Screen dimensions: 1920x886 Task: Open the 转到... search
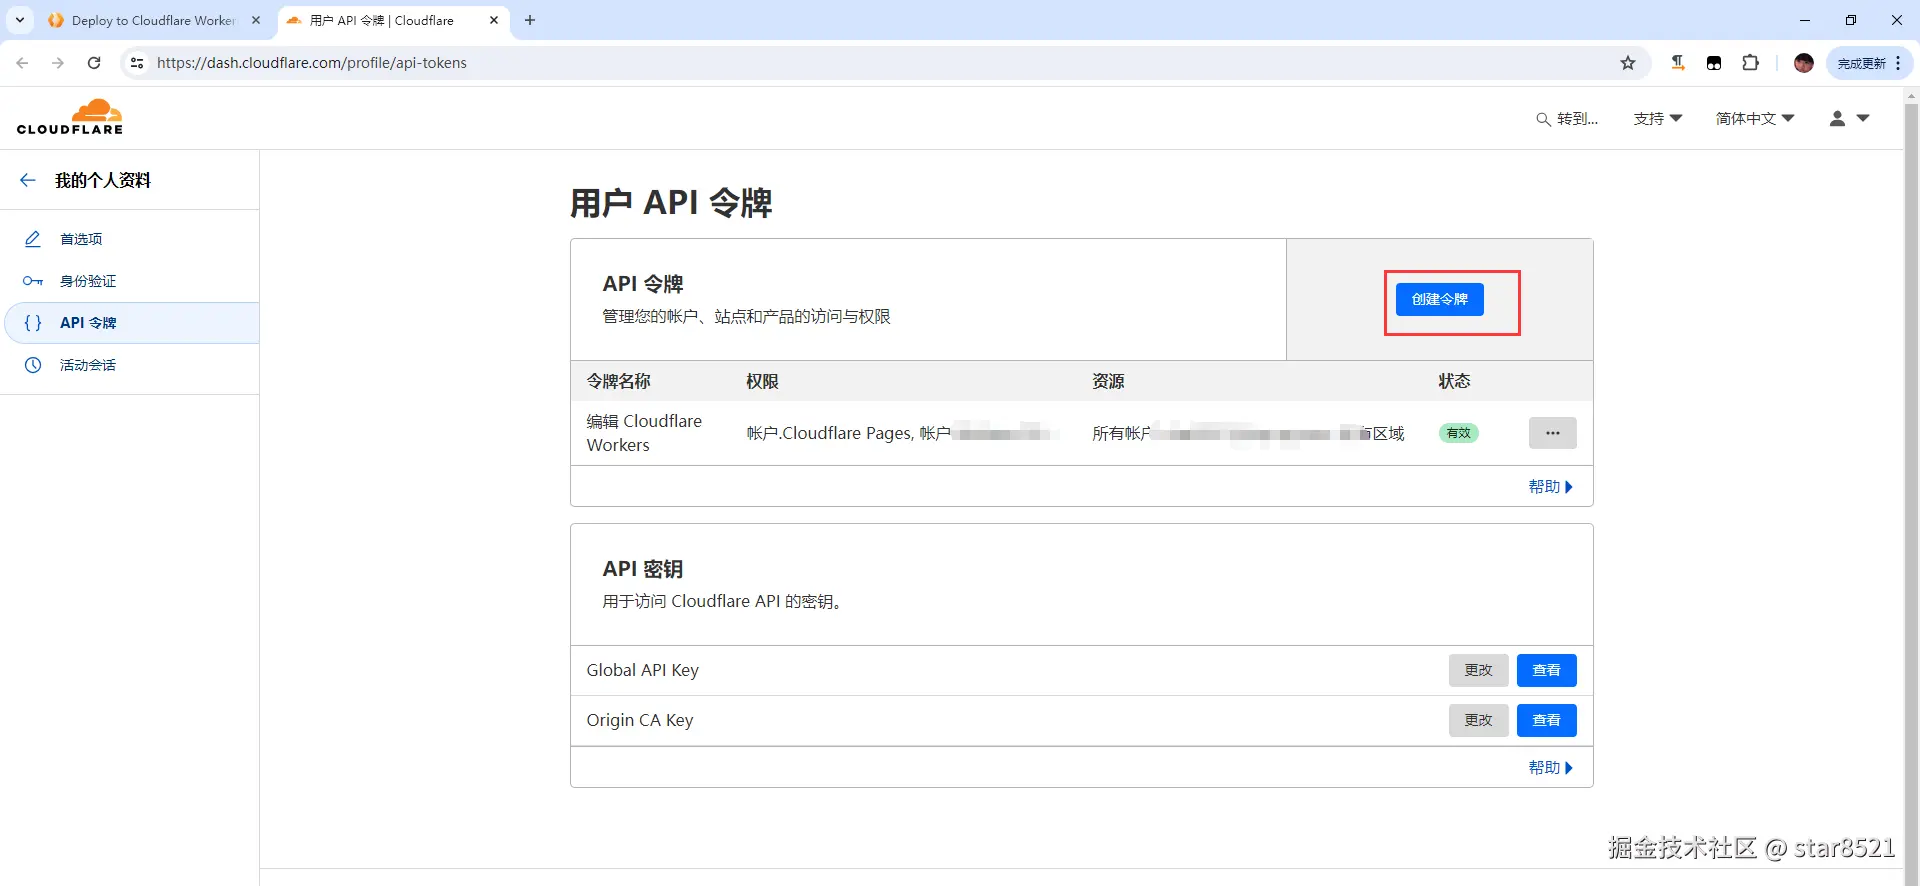(1567, 119)
